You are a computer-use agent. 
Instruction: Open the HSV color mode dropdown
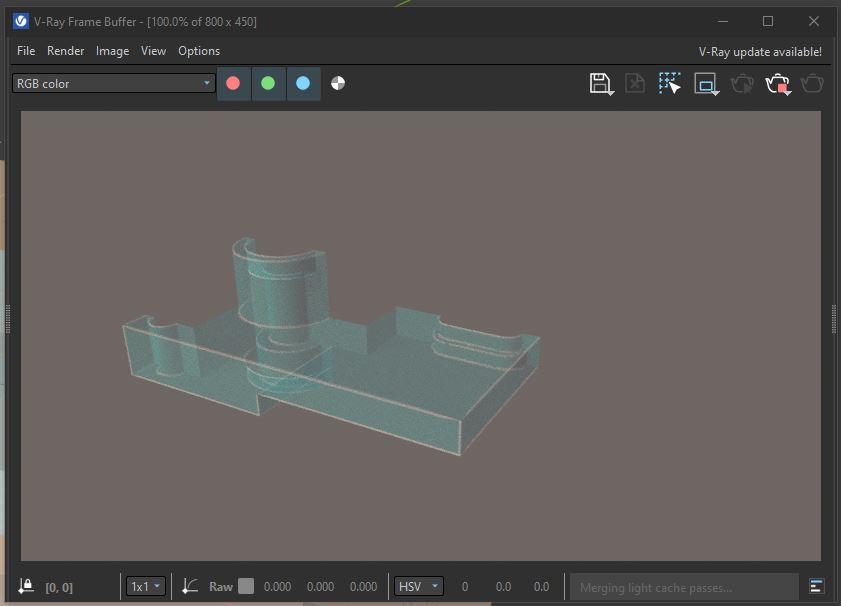419,587
